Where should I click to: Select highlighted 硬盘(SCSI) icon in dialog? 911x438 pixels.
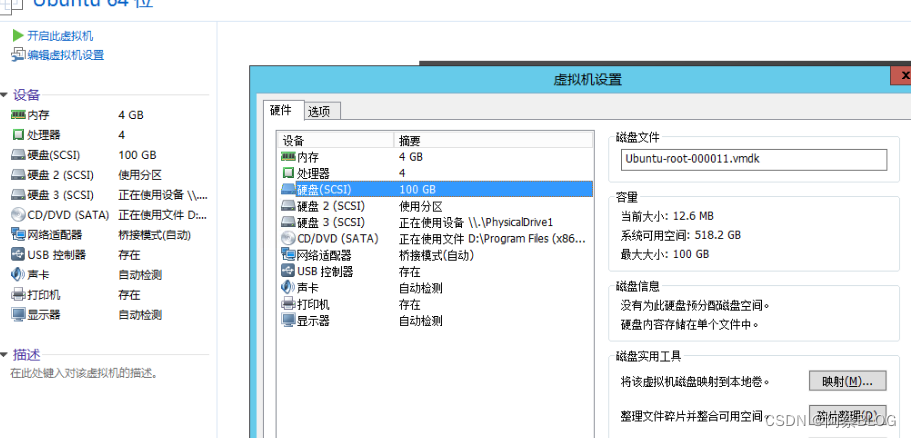(x=289, y=189)
